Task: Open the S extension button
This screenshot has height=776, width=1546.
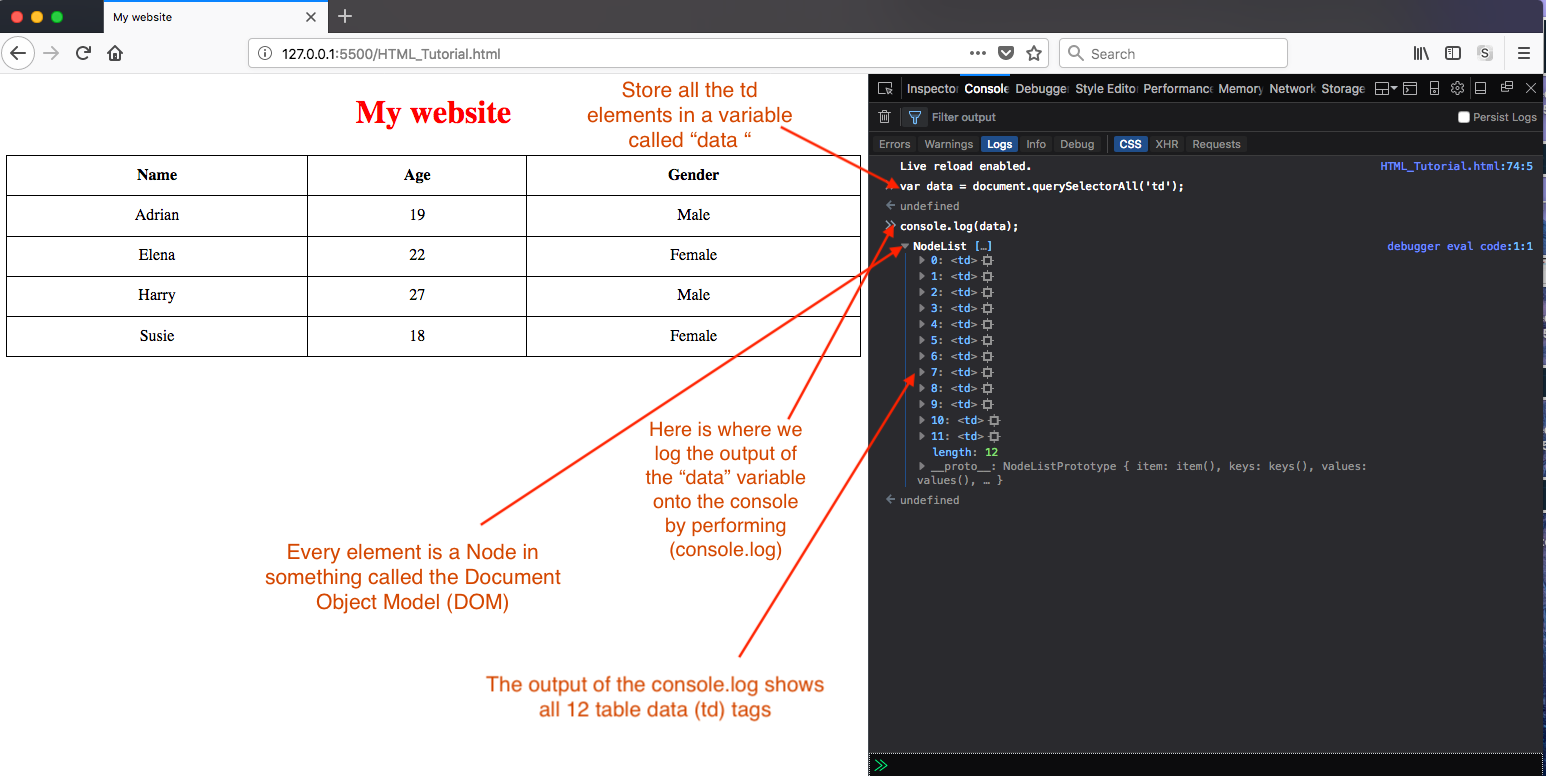Action: [x=1485, y=53]
